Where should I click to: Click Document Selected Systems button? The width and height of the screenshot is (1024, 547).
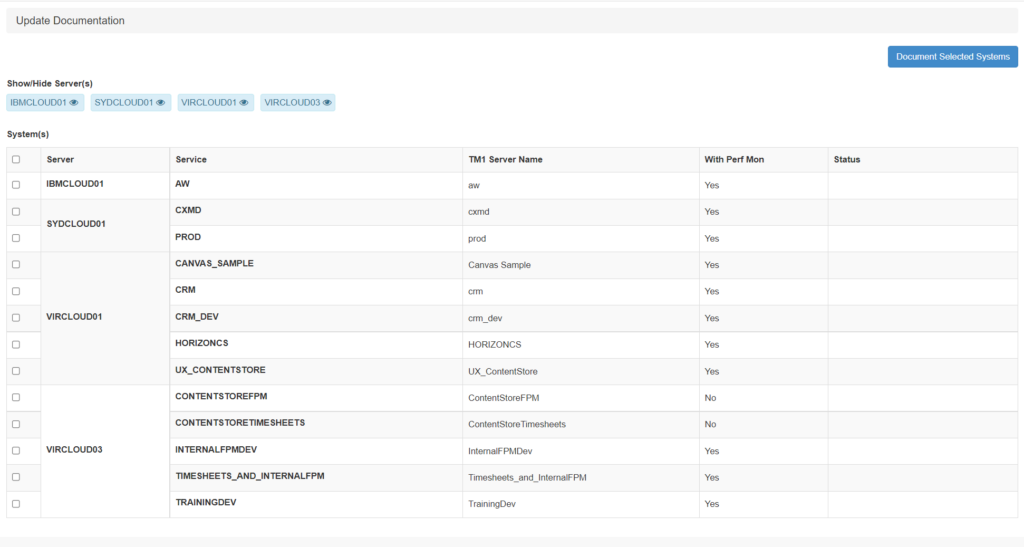pos(952,57)
